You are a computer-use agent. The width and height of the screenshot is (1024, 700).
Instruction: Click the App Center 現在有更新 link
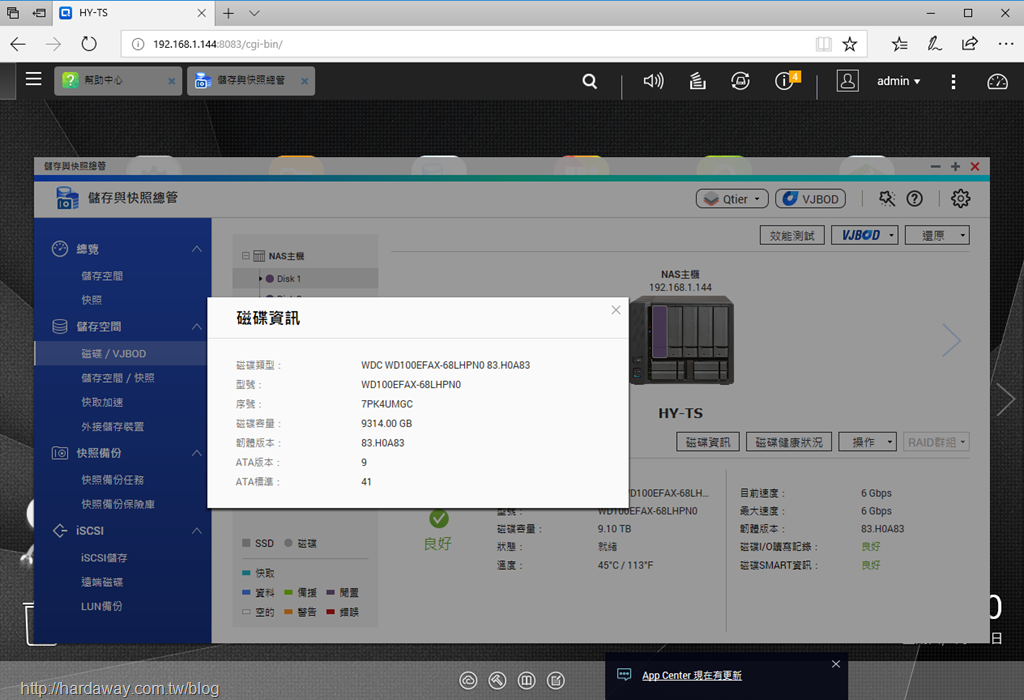click(x=692, y=675)
